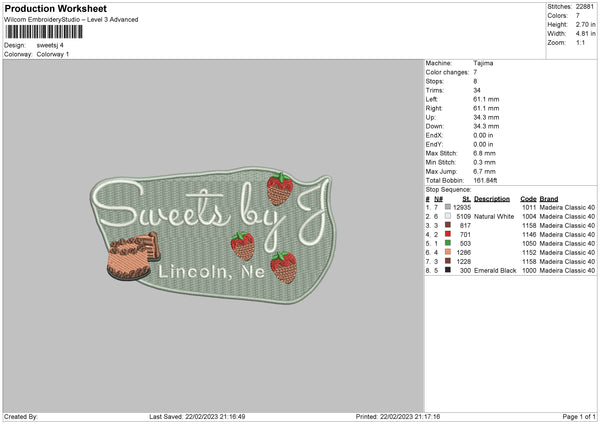
Task: Click thread code '1050'
Action: coord(529,243)
